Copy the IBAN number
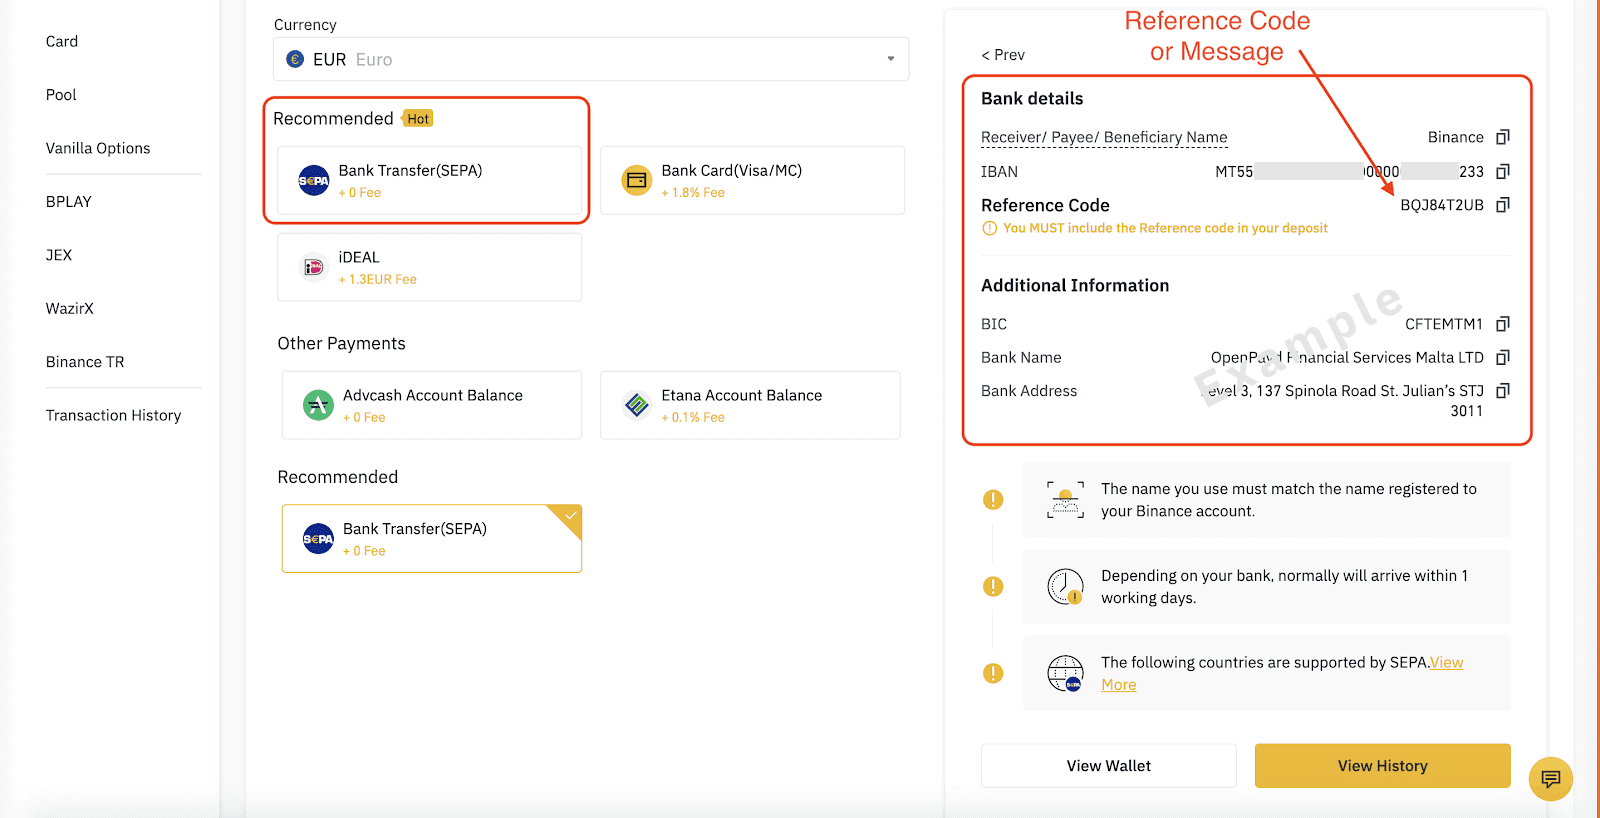The image size is (1600, 818). [x=1502, y=172]
